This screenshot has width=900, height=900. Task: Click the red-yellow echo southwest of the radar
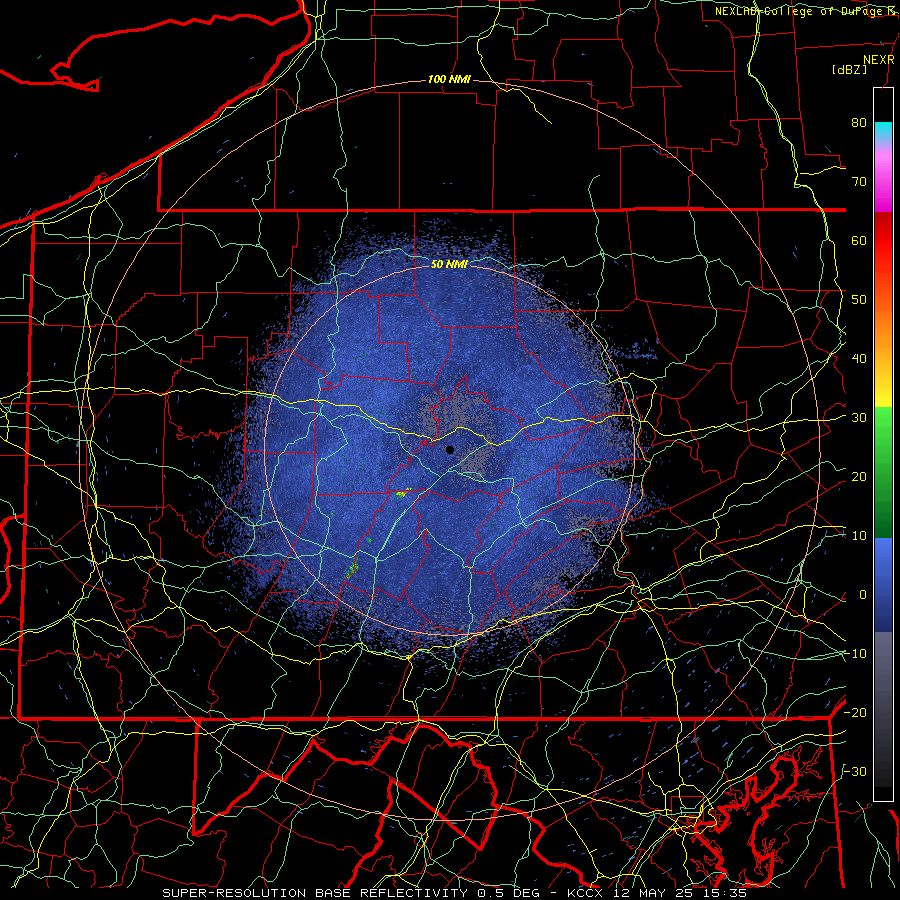click(x=404, y=492)
